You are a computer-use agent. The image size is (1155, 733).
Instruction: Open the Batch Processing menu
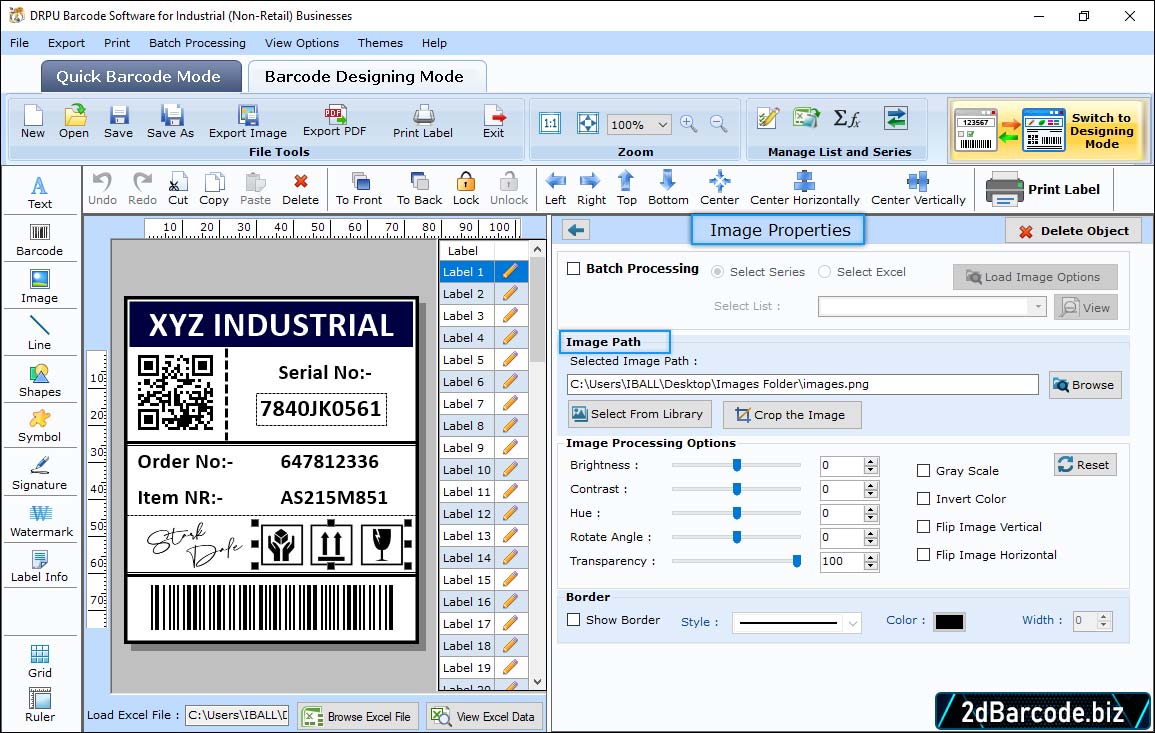click(197, 43)
